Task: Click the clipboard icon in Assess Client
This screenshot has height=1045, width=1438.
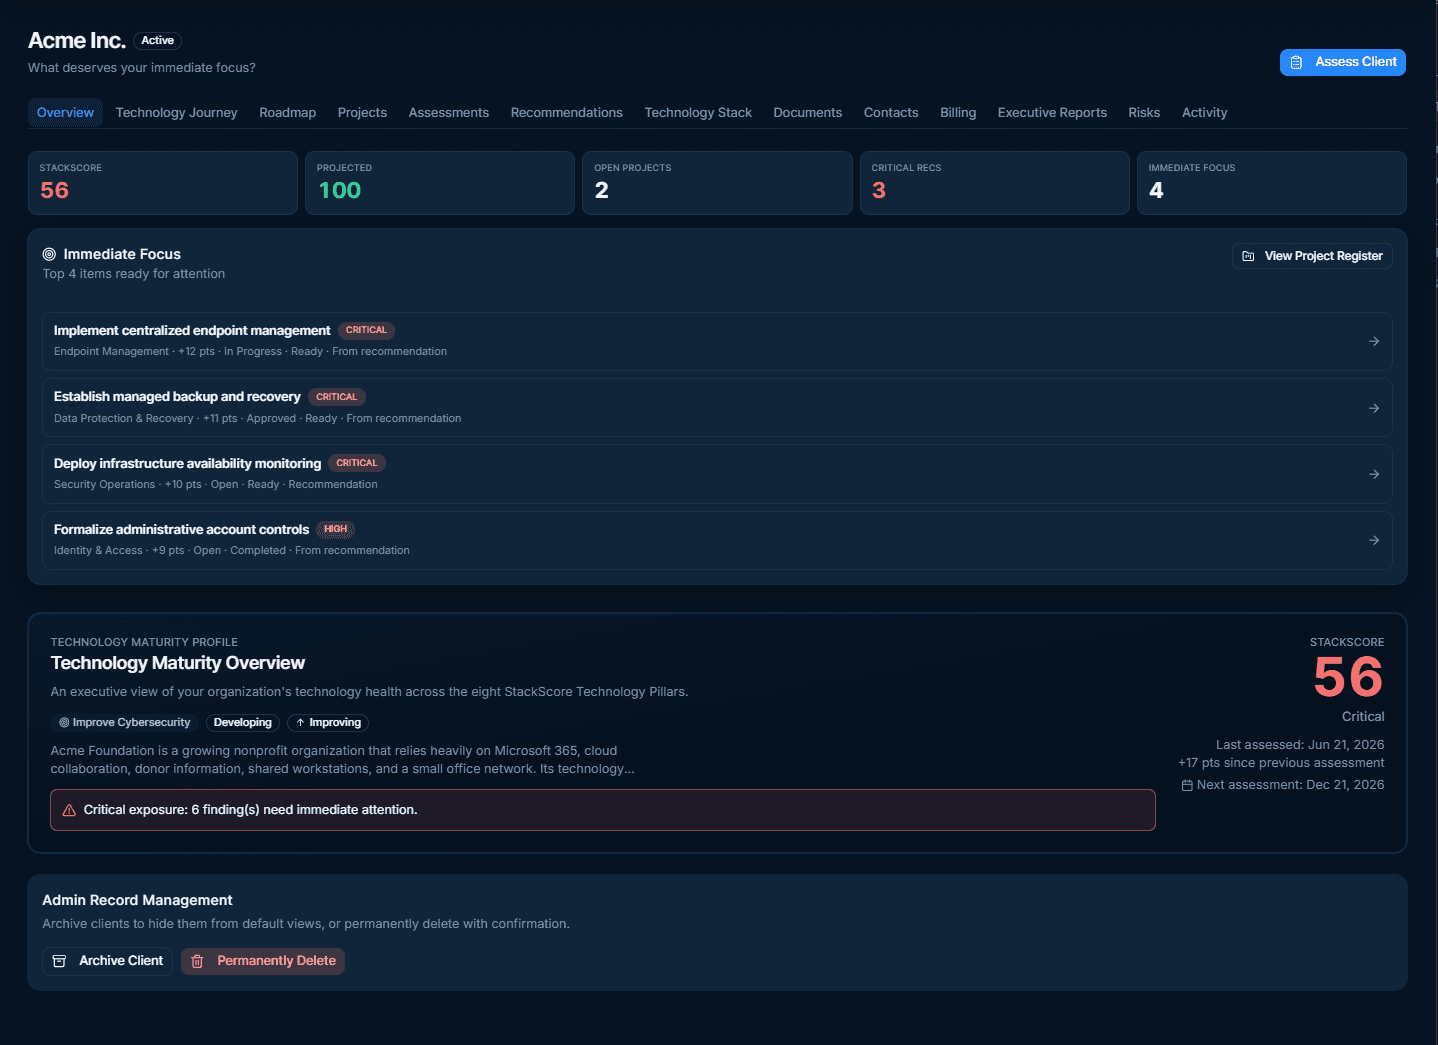Action: 1296,62
